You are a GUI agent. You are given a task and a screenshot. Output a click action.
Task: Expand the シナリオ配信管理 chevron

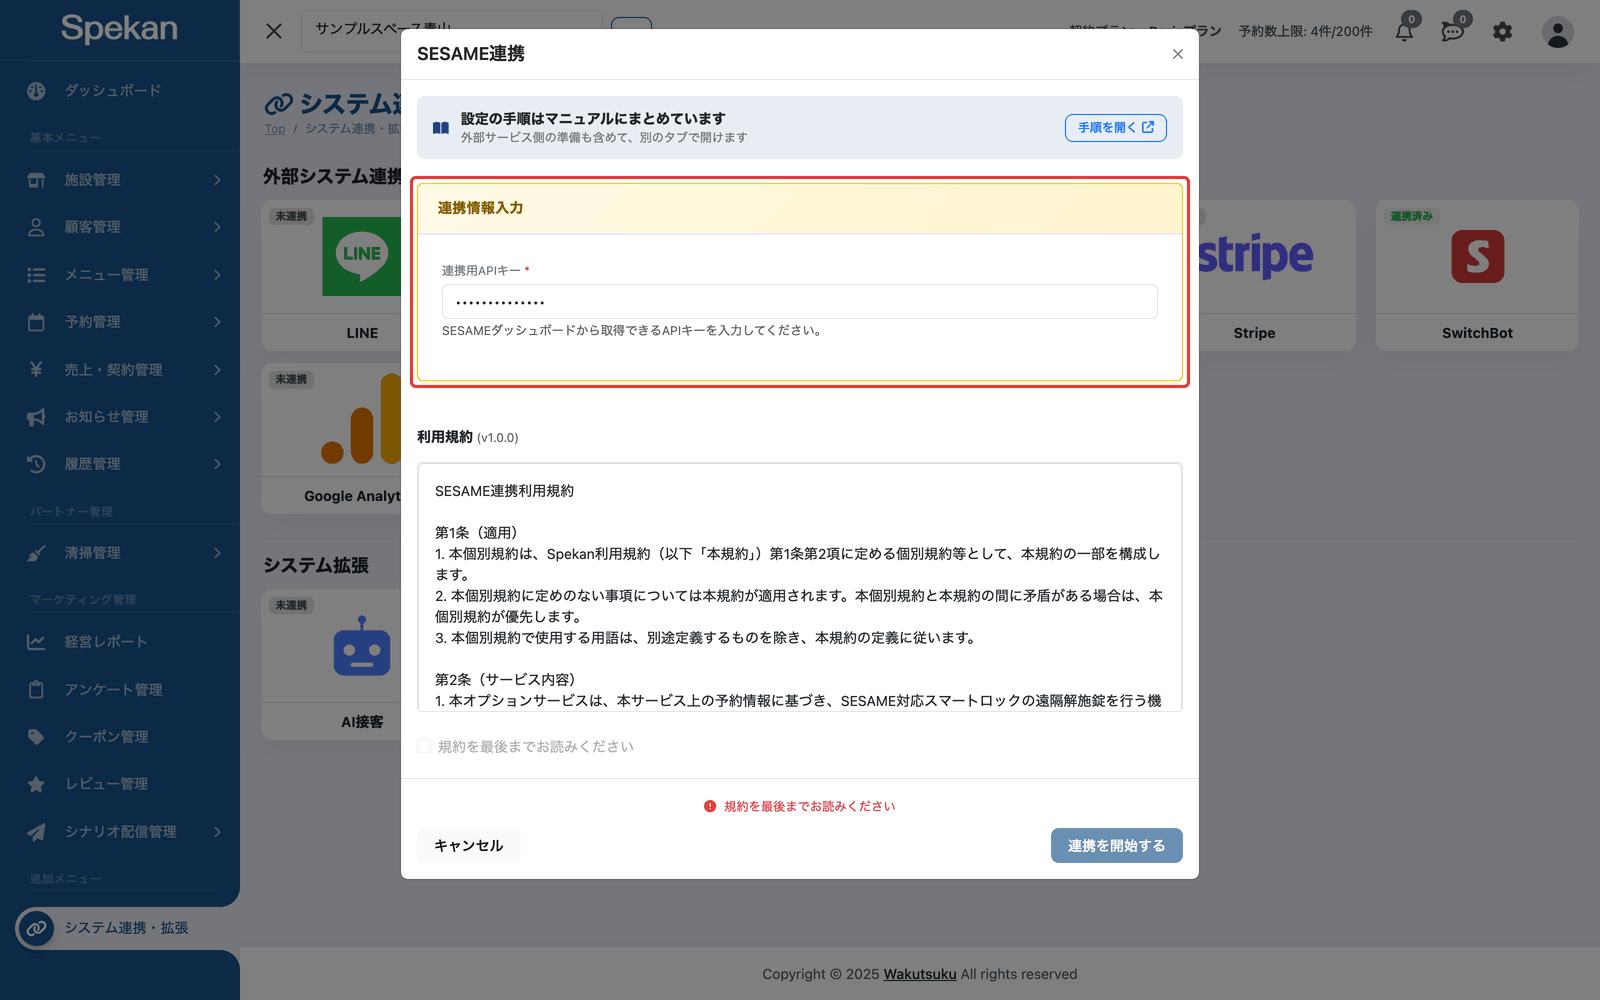tap(217, 832)
